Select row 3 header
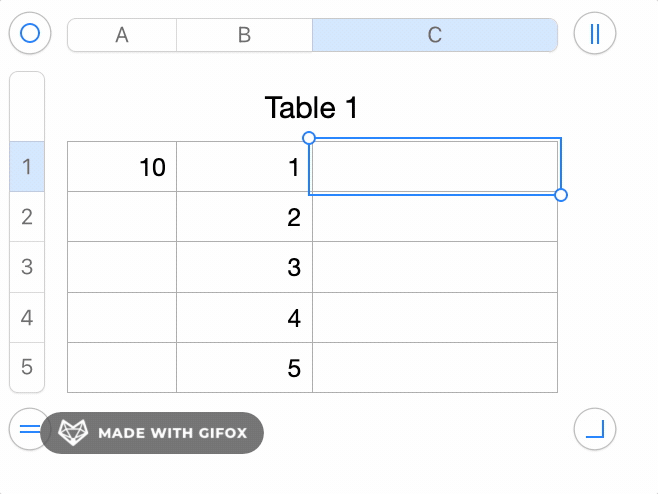658x494 pixels. point(27,267)
